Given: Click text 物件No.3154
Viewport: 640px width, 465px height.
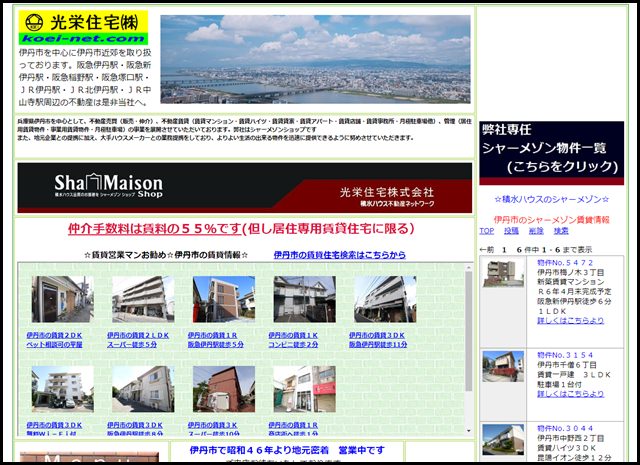Looking at the screenshot, I should [565, 355].
